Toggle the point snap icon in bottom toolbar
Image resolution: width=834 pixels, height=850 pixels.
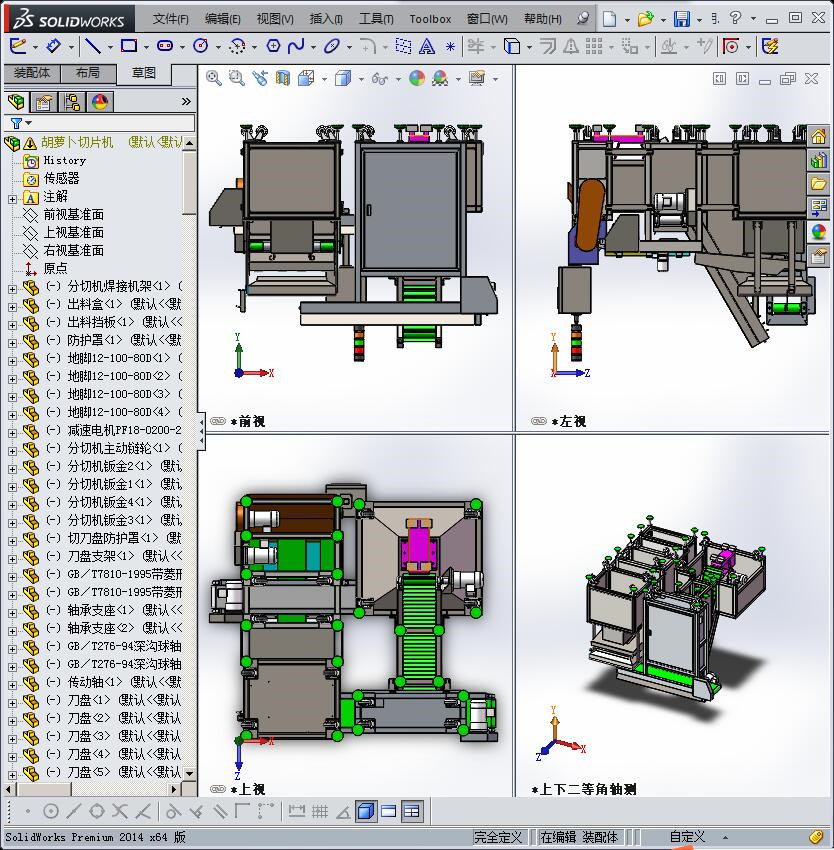click(x=28, y=811)
